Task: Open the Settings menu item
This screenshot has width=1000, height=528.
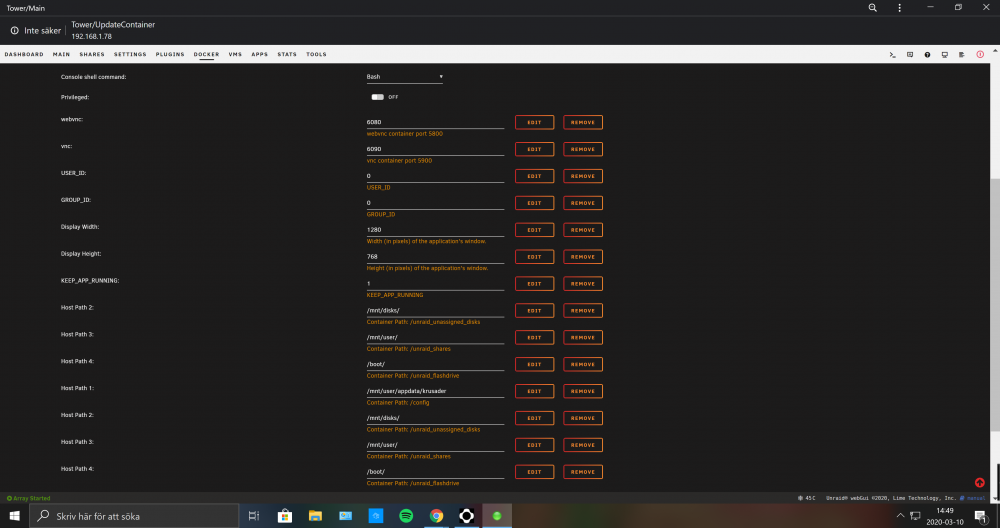Action: (130, 55)
